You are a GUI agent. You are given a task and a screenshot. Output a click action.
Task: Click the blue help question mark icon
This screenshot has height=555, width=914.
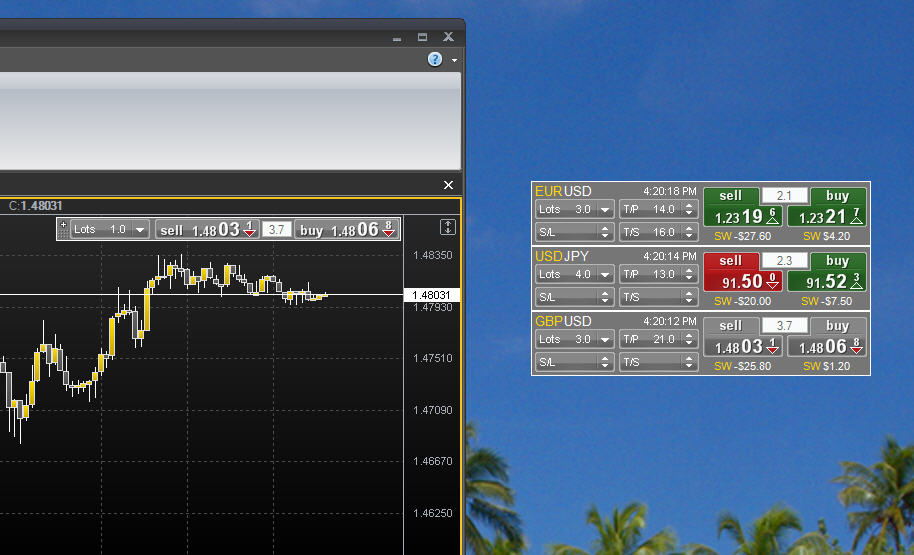pyautogui.click(x=435, y=59)
